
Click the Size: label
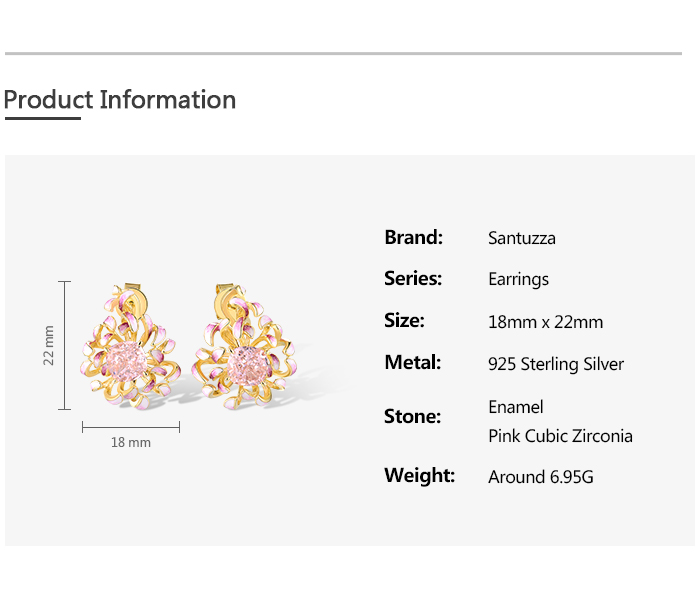[x=404, y=320]
